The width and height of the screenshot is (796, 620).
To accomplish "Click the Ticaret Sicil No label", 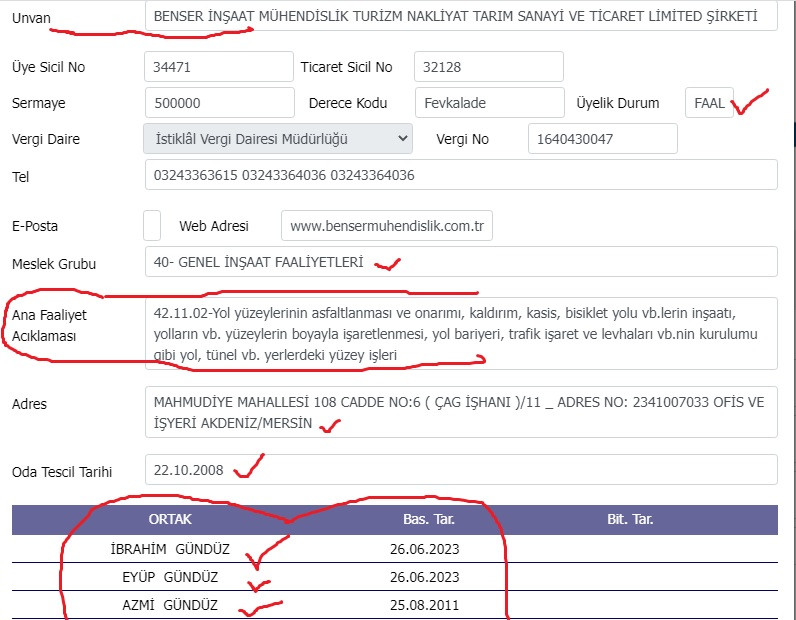I will tap(346, 67).
